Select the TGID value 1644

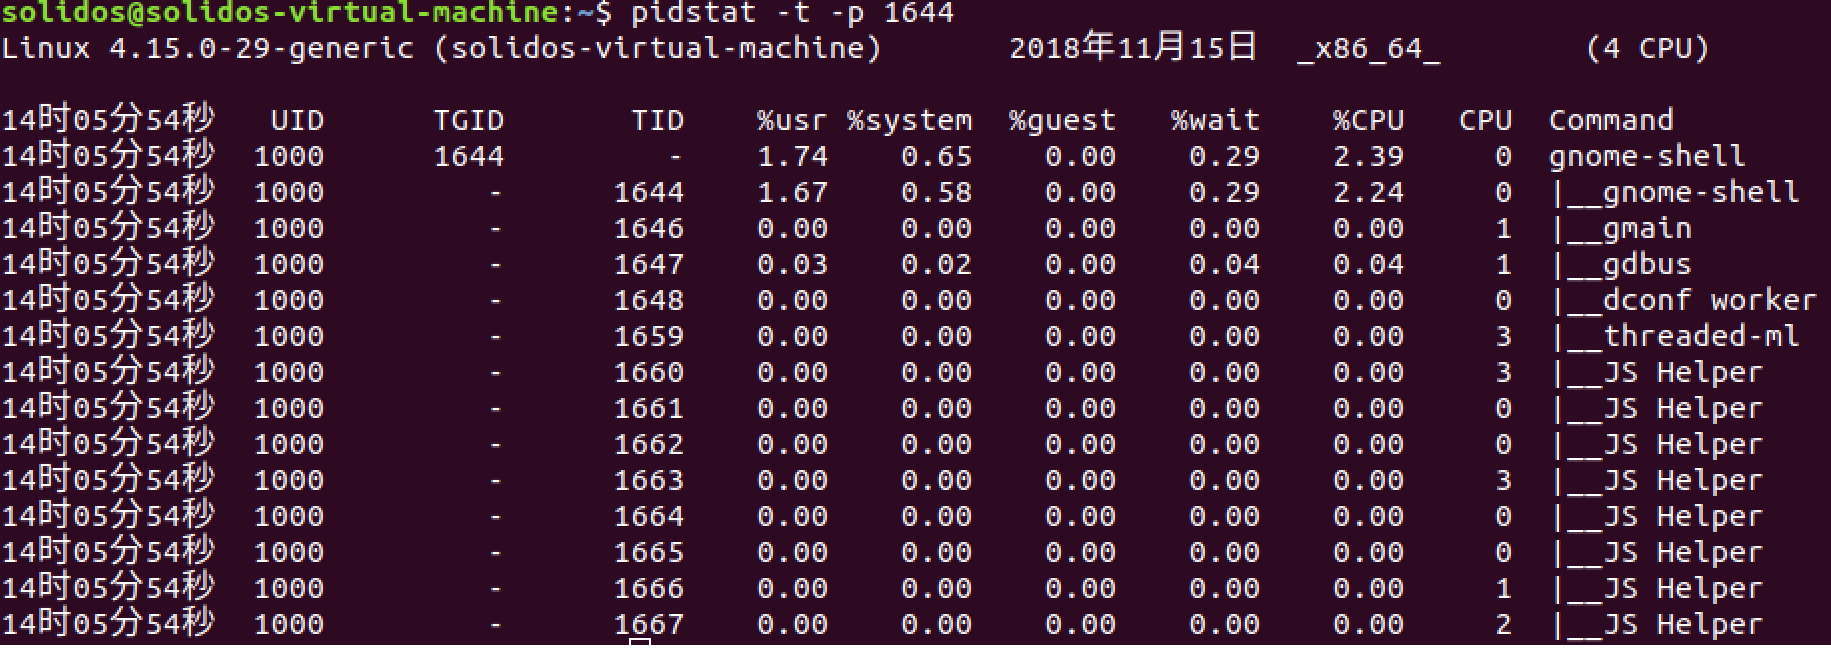tap(468, 157)
